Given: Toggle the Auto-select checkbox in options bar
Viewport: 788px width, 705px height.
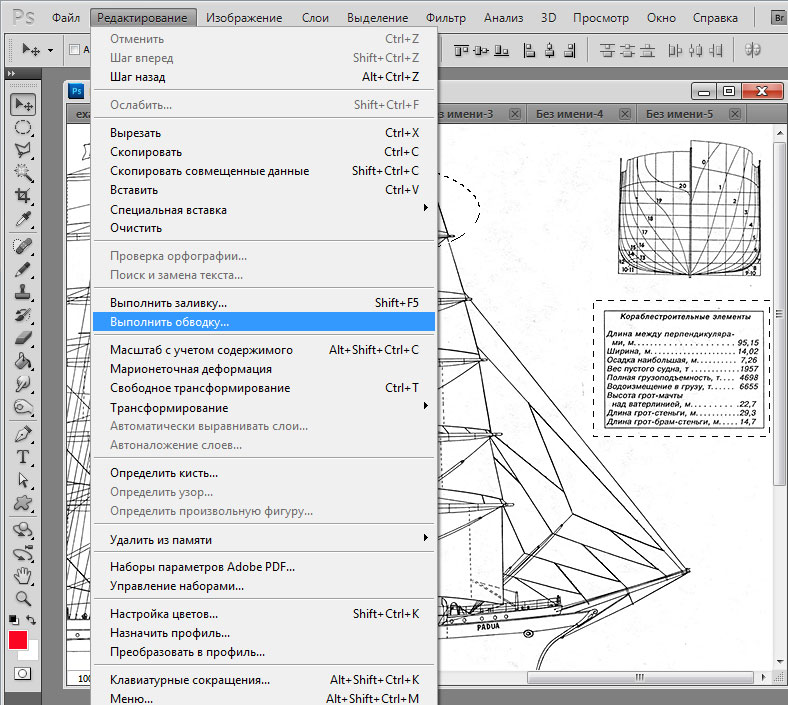Looking at the screenshot, I should (74, 49).
